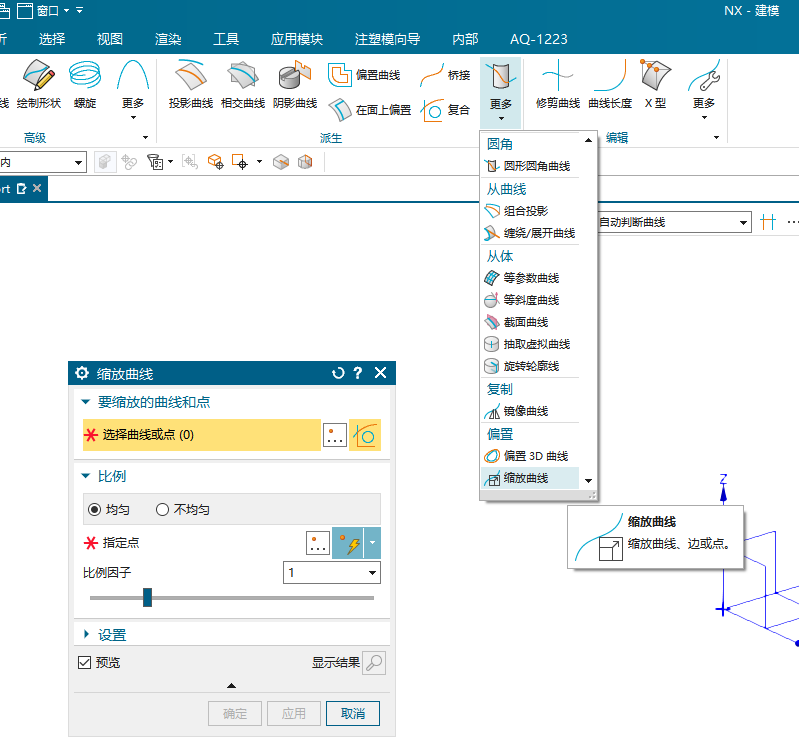Select 镜像曲线 mirror curve entry
799x754 pixels.
tap(530, 411)
